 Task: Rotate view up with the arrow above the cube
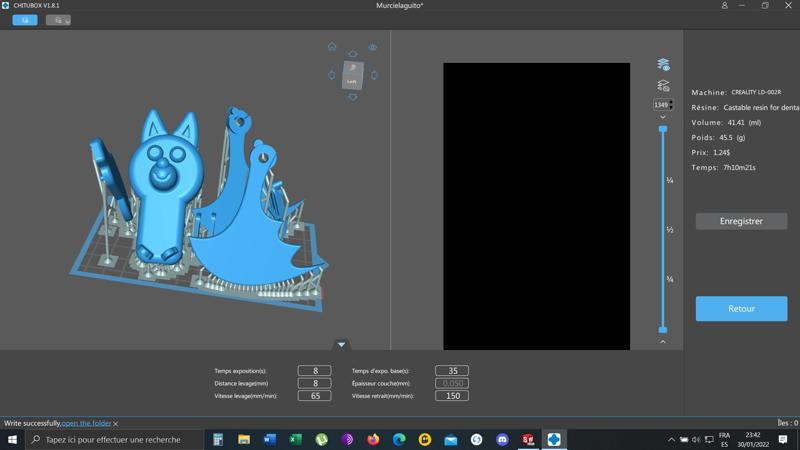click(x=353, y=54)
